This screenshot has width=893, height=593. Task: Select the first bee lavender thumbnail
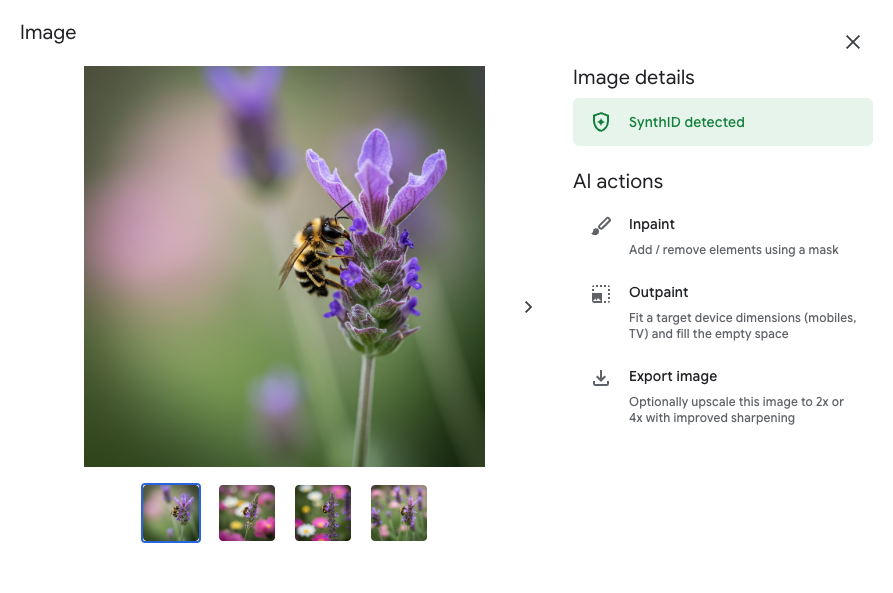pos(171,513)
